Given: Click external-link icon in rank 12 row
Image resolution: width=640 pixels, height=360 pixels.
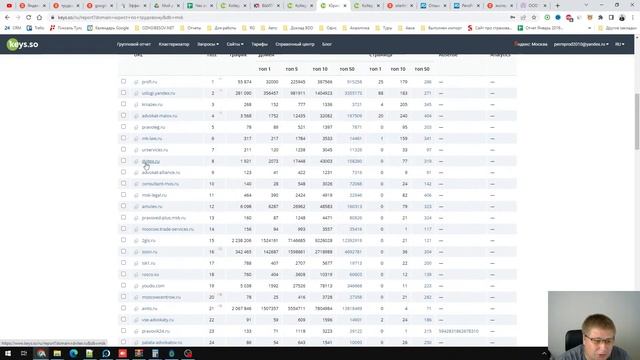Looking at the screenshot, I should 136,207.
